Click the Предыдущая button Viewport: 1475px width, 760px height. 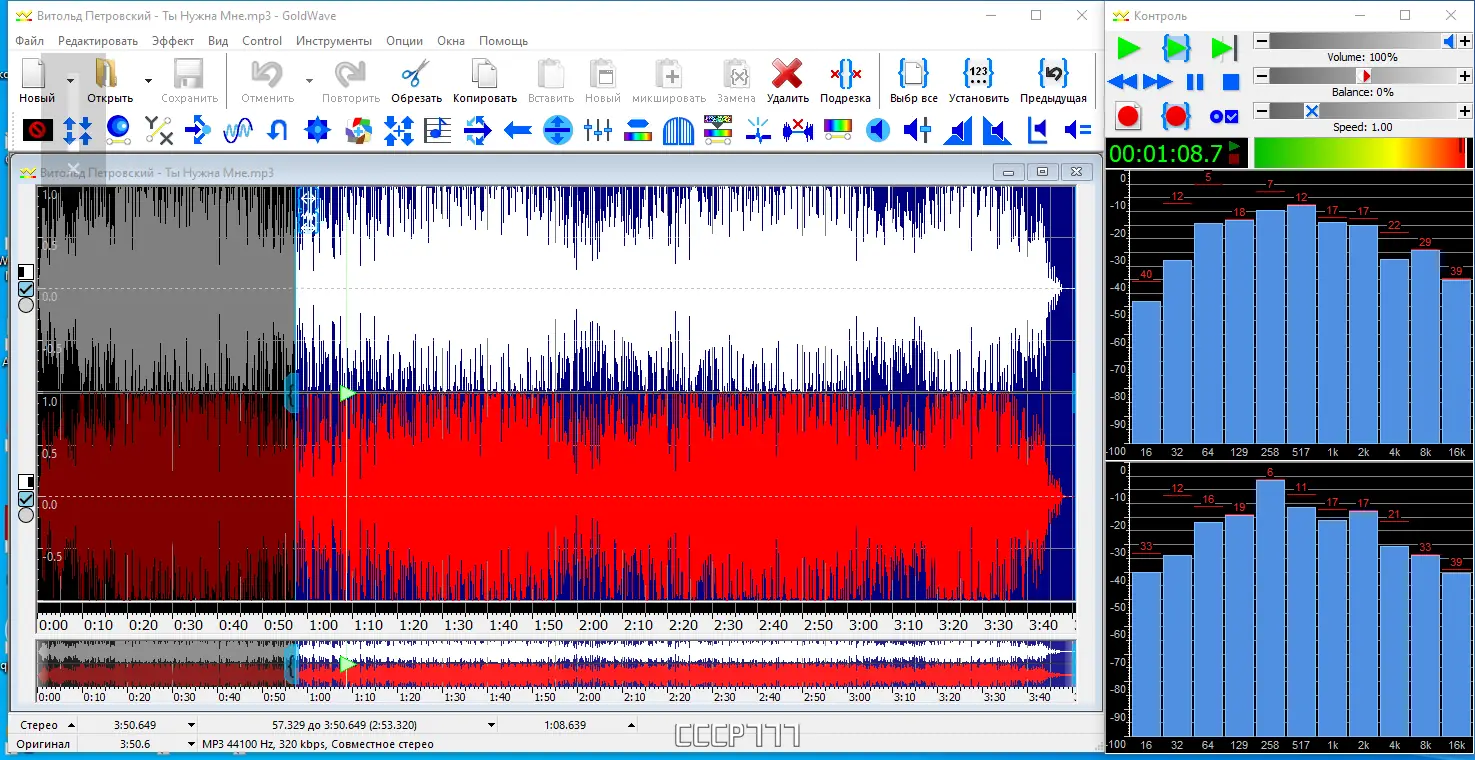pos(1053,81)
